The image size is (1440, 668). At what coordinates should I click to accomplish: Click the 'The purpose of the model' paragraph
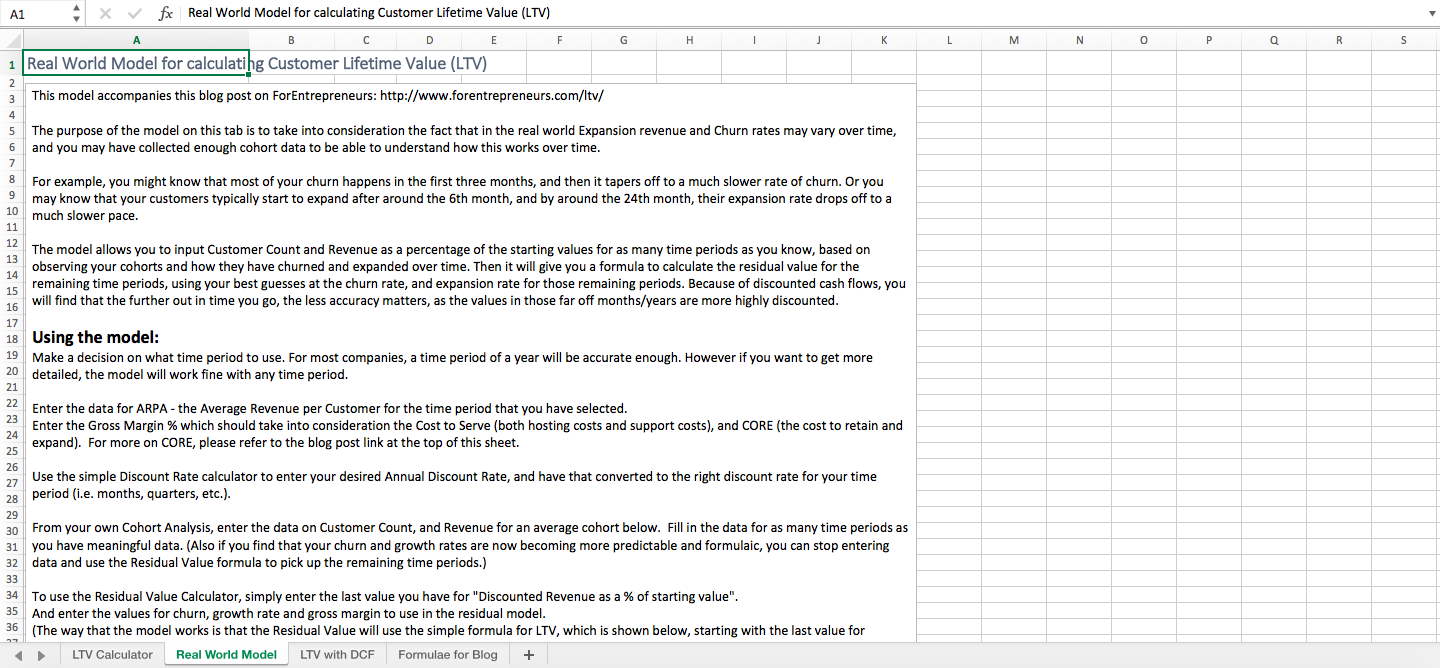pos(464,139)
